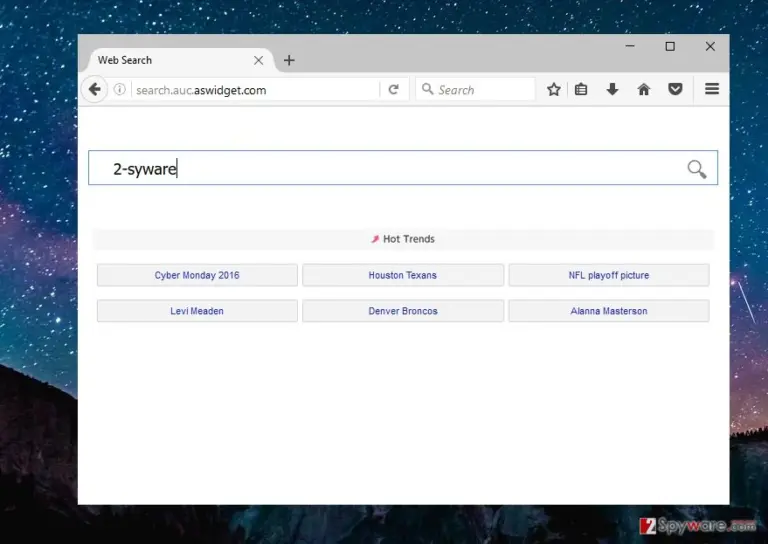Click the page search magnifier icon
Viewport: 768px width, 544px height.
click(696, 169)
